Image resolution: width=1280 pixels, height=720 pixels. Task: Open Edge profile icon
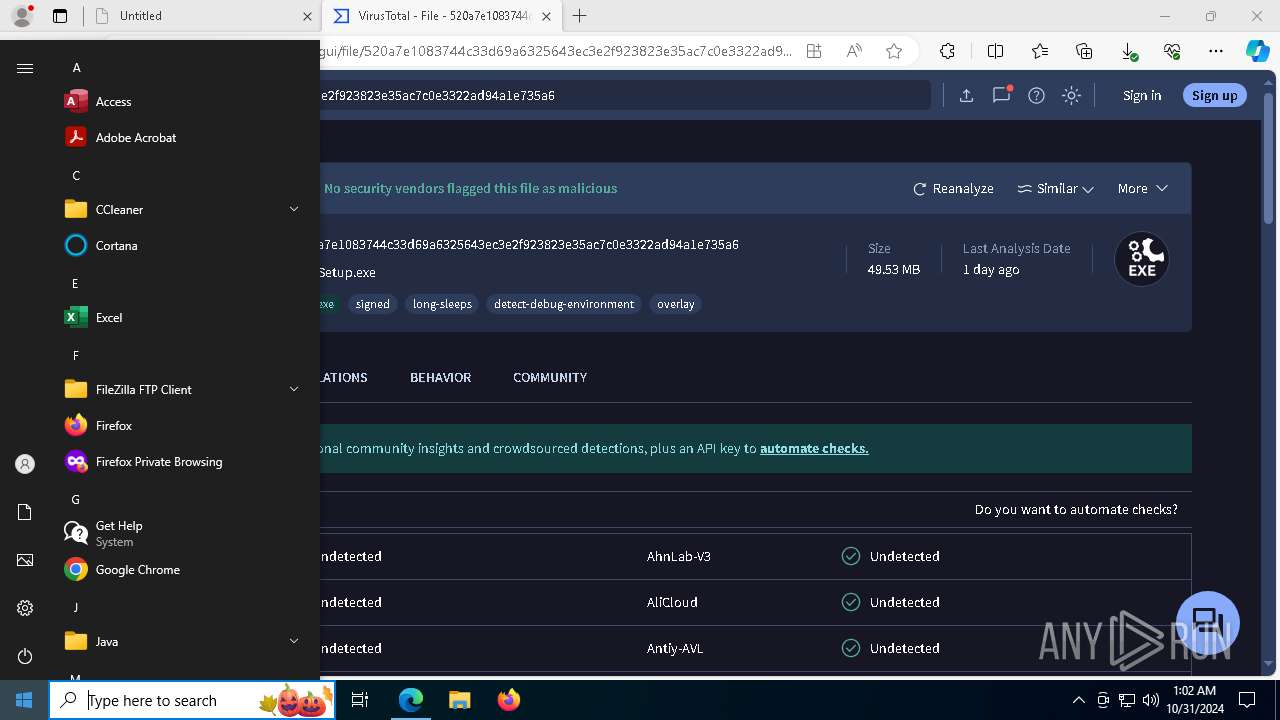22,16
